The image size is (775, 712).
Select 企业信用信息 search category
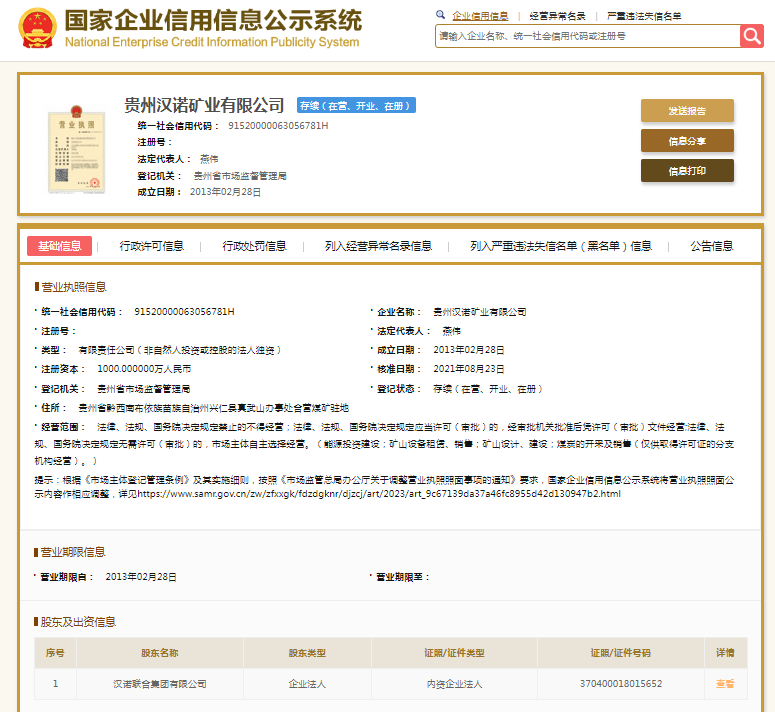480,16
